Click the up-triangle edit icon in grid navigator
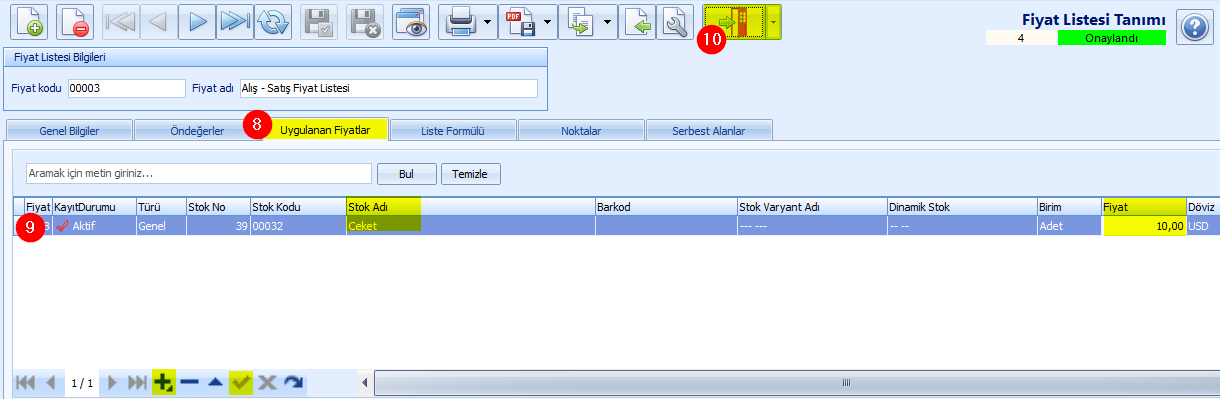This screenshot has width=1220, height=399. (215, 382)
